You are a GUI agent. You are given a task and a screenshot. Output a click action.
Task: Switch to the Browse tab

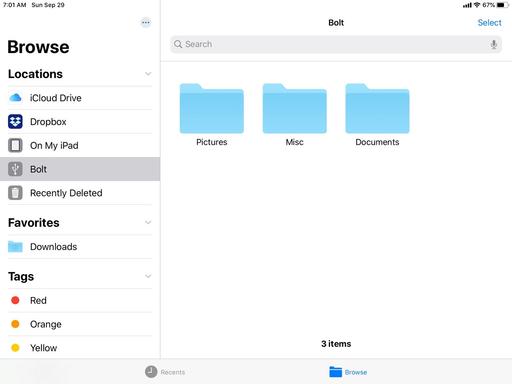click(348, 372)
